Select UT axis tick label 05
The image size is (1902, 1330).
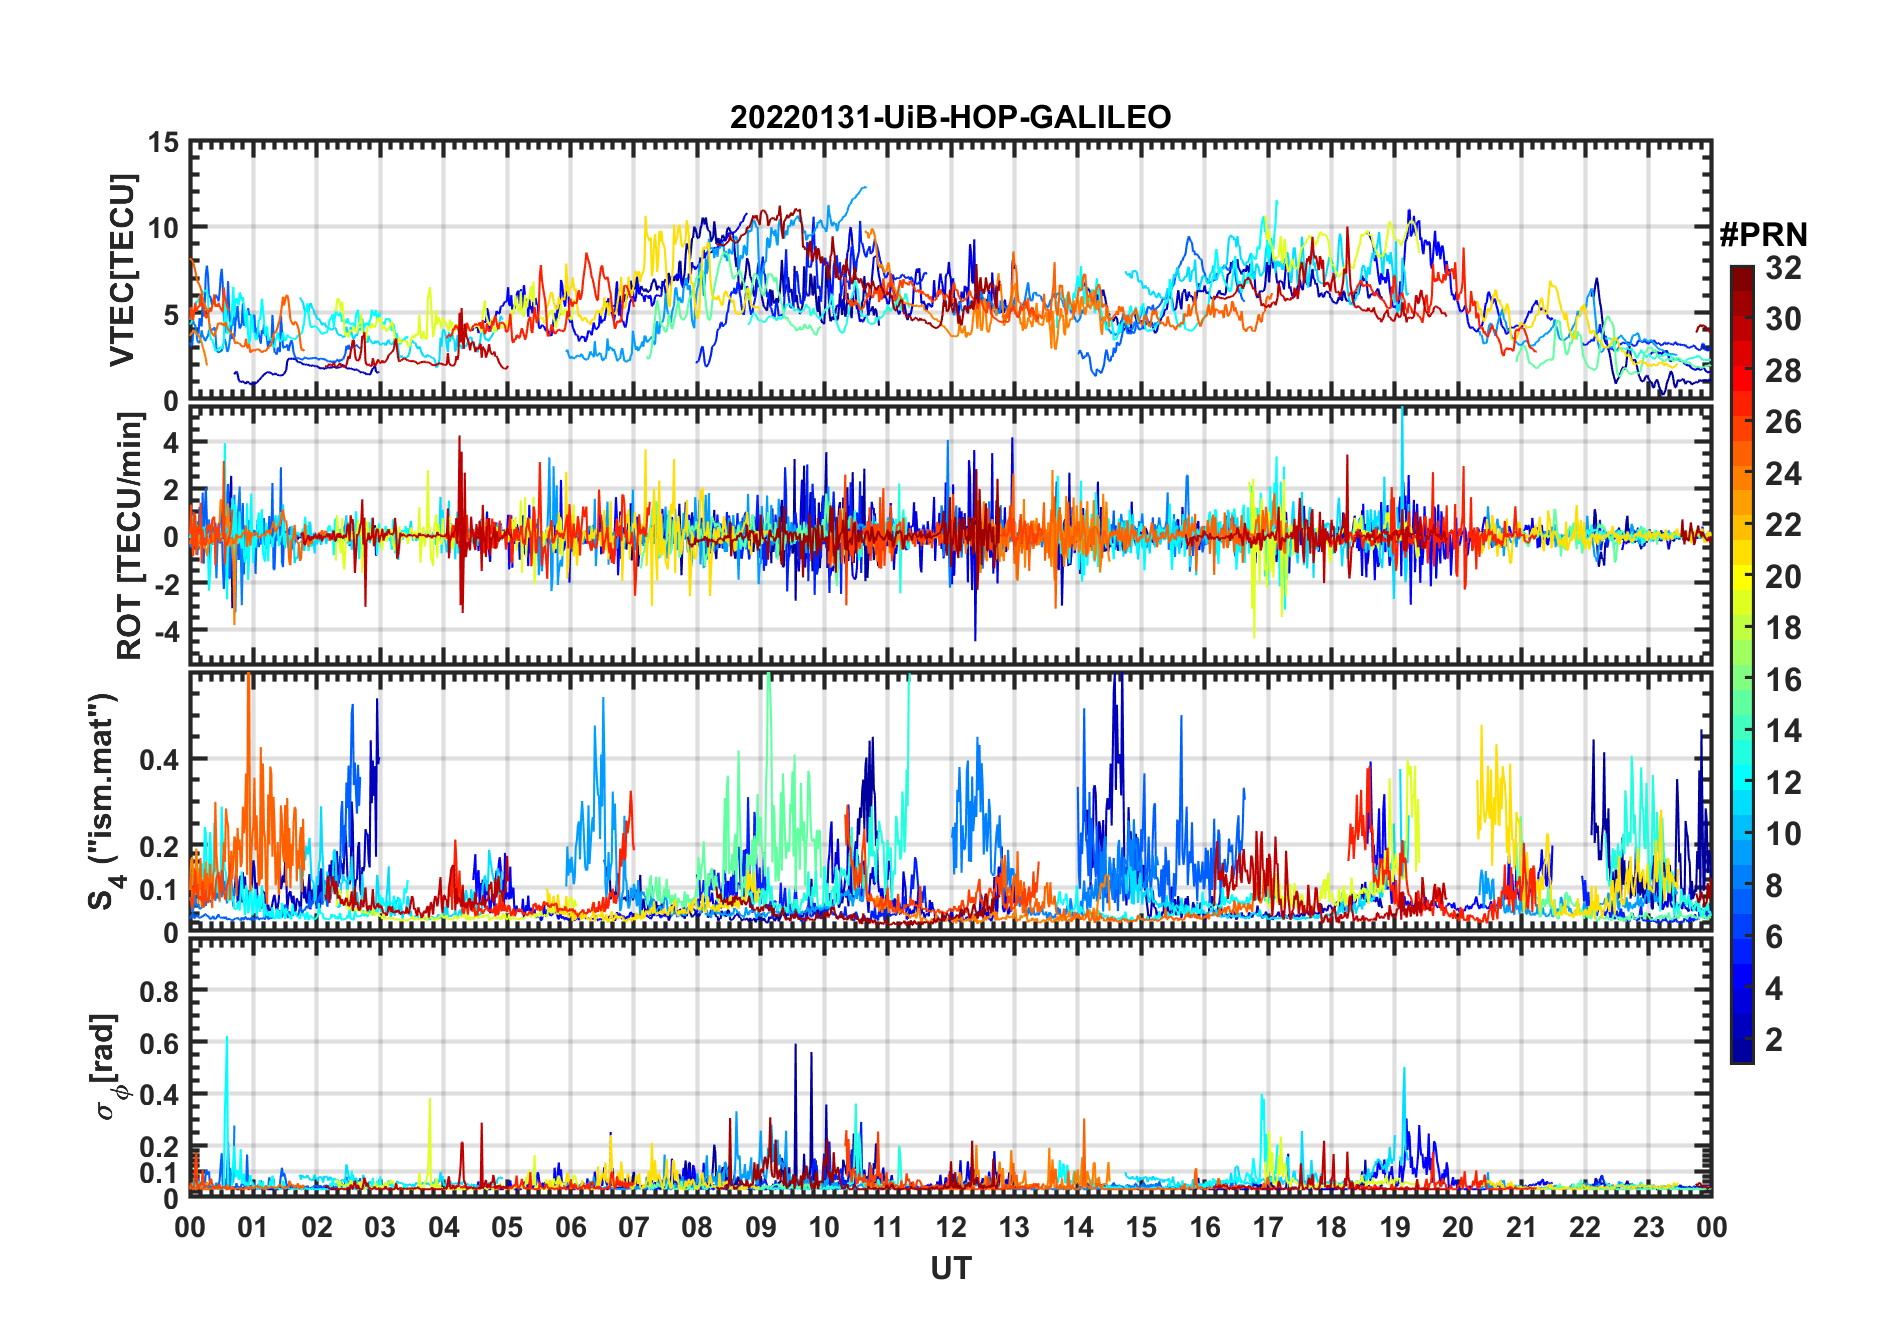(507, 1227)
